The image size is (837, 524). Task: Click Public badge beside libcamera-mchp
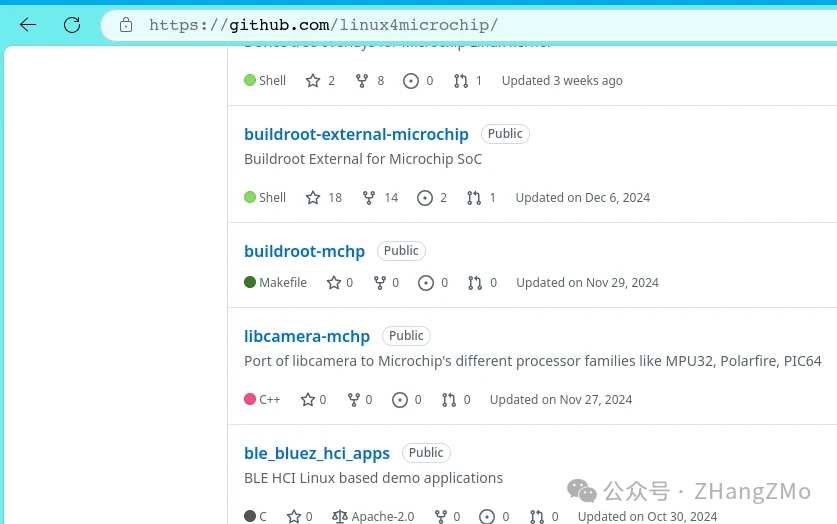(406, 336)
